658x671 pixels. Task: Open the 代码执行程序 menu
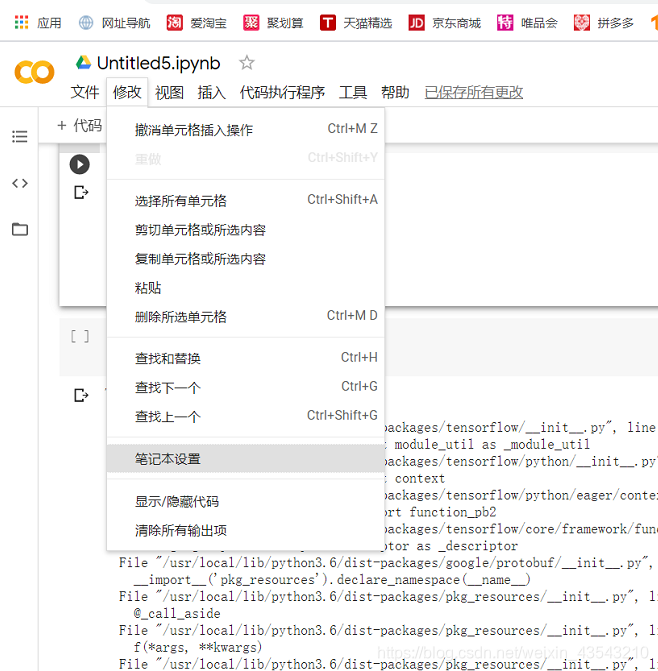(x=282, y=92)
